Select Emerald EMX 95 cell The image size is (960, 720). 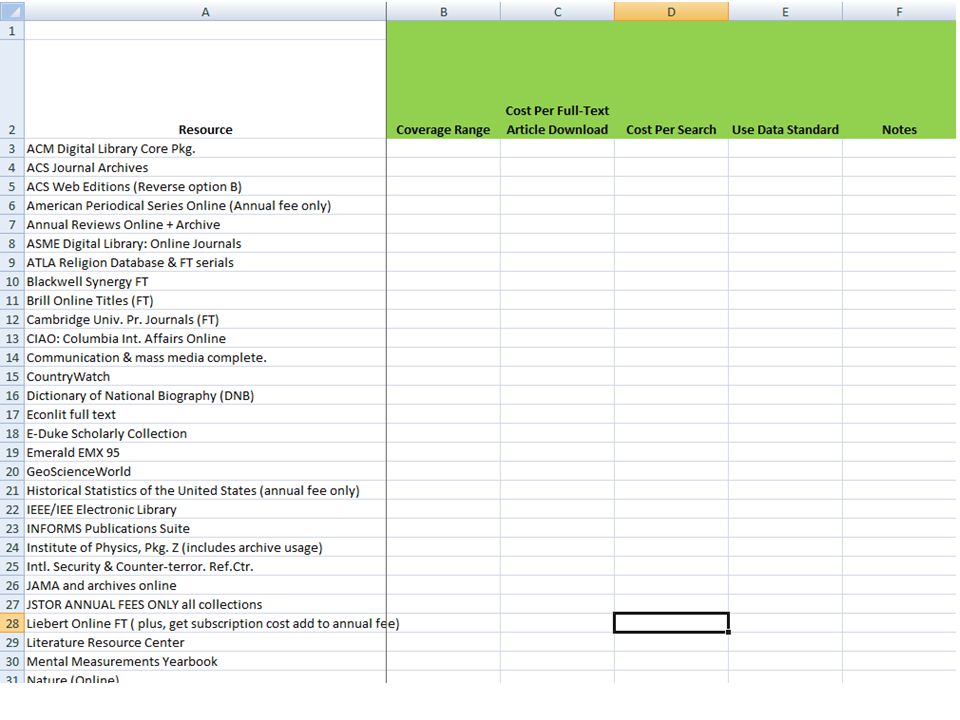[205, 452]
